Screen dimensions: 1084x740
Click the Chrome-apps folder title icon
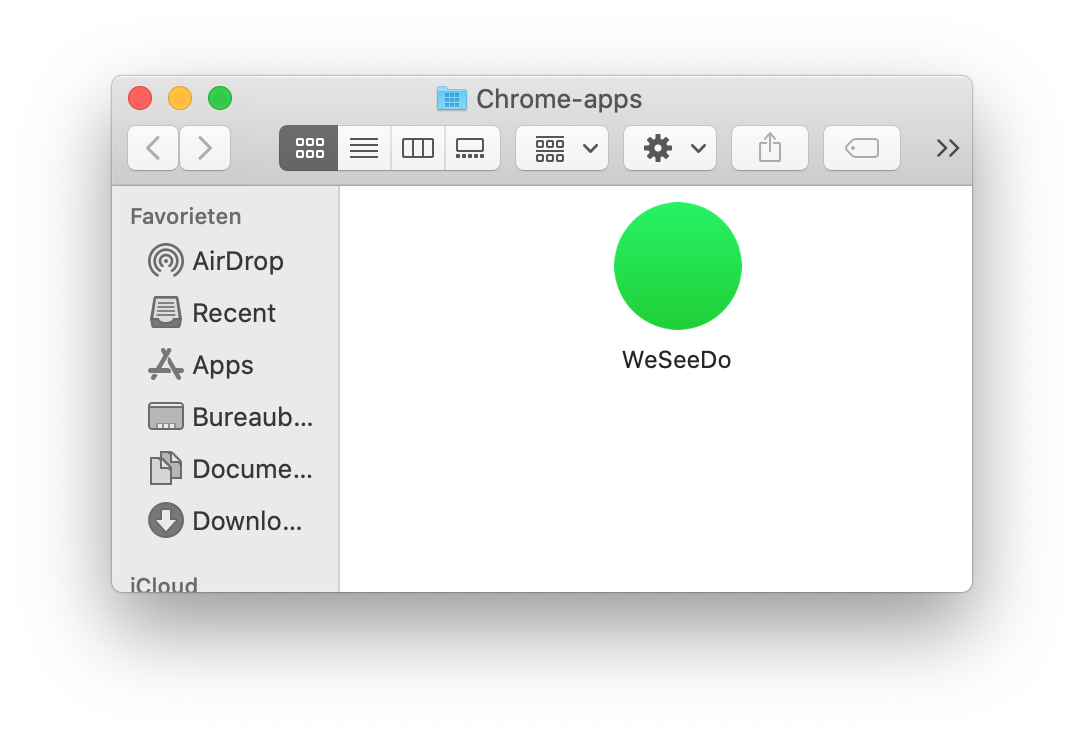click(452, 99)
